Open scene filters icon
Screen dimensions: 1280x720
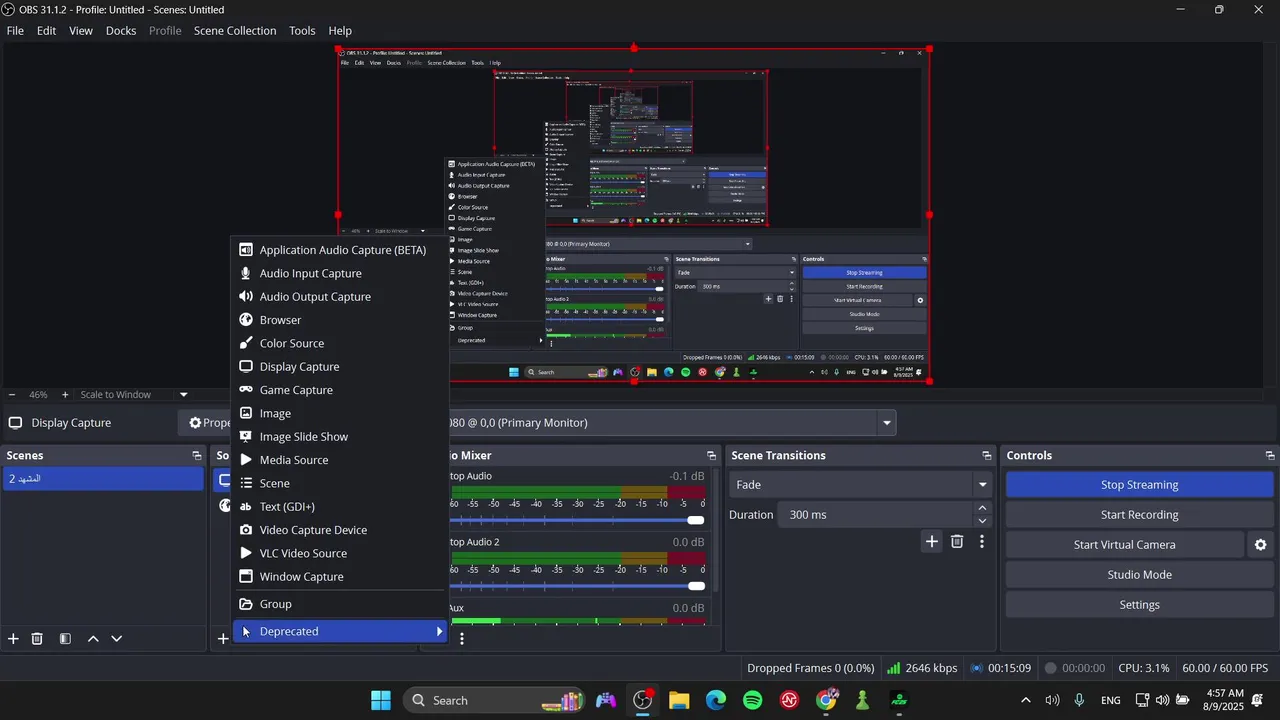click(65, 639)
